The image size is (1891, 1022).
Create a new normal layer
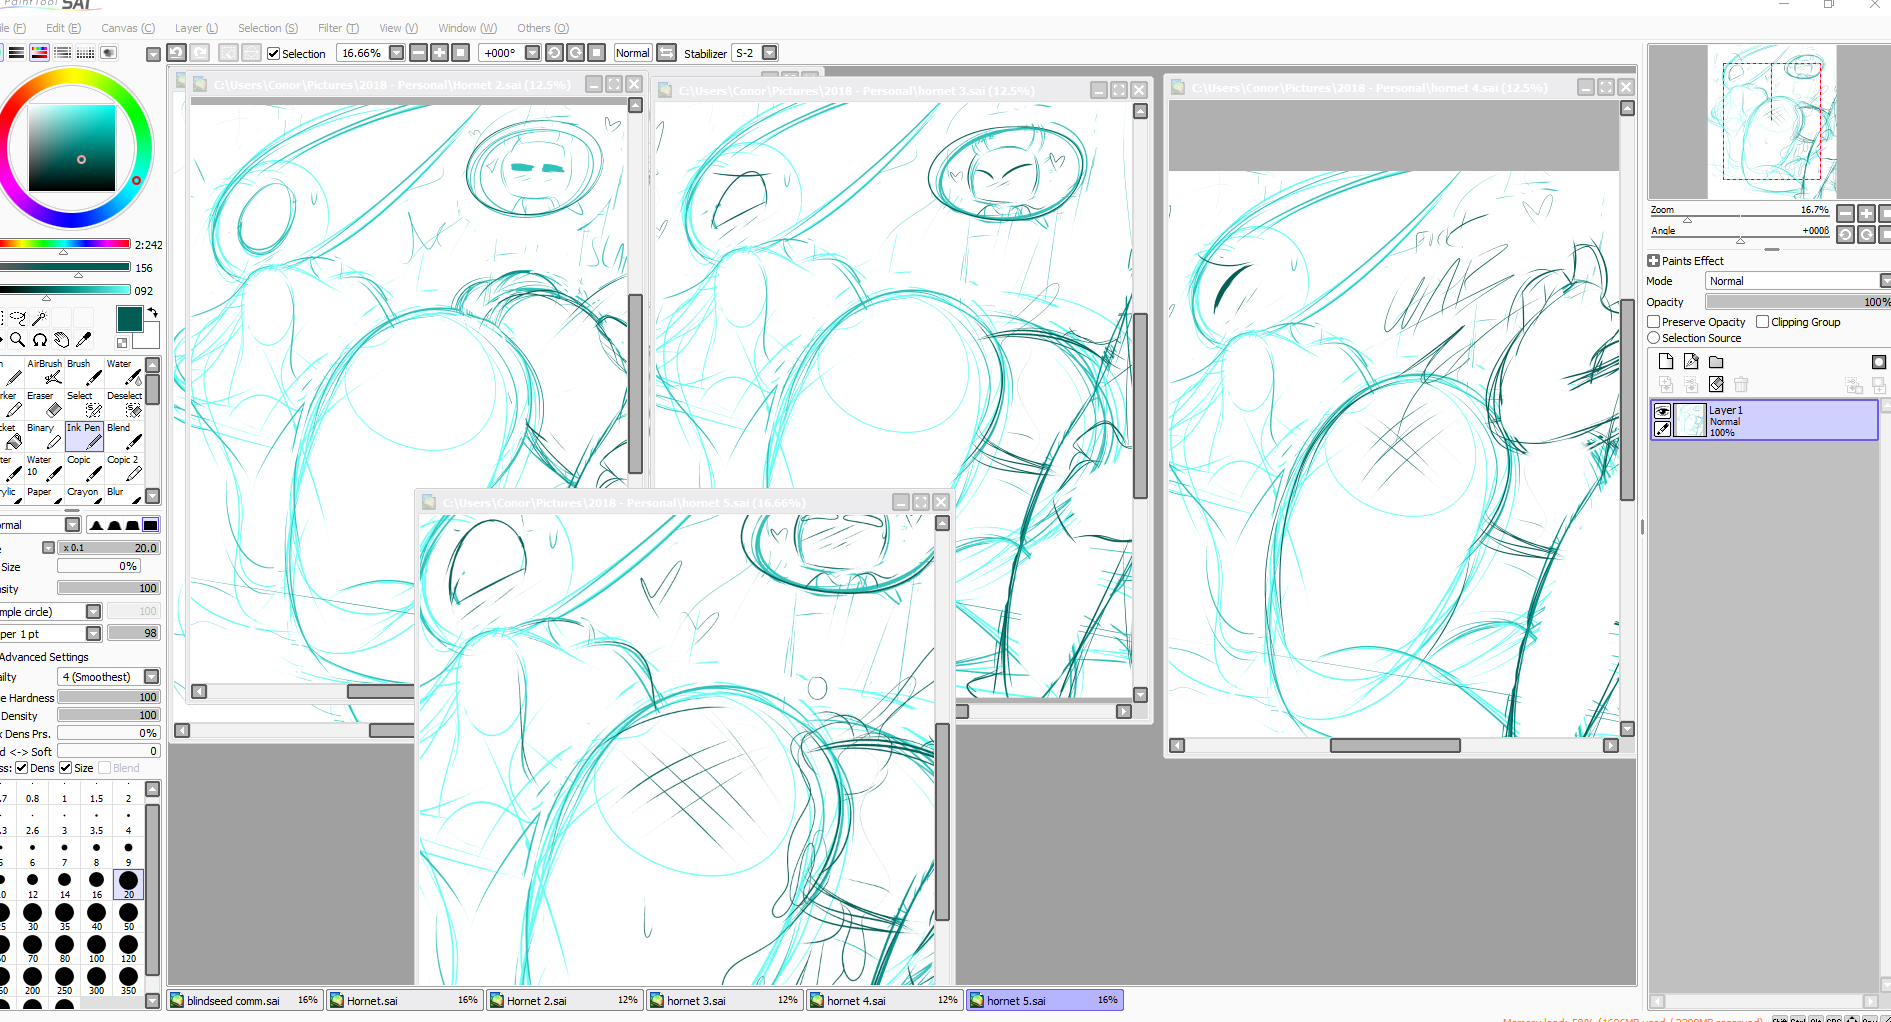[1666, 362]
